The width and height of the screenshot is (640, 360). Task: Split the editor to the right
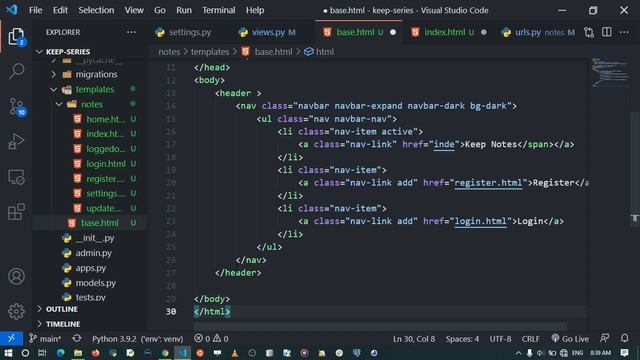point(607,32)
